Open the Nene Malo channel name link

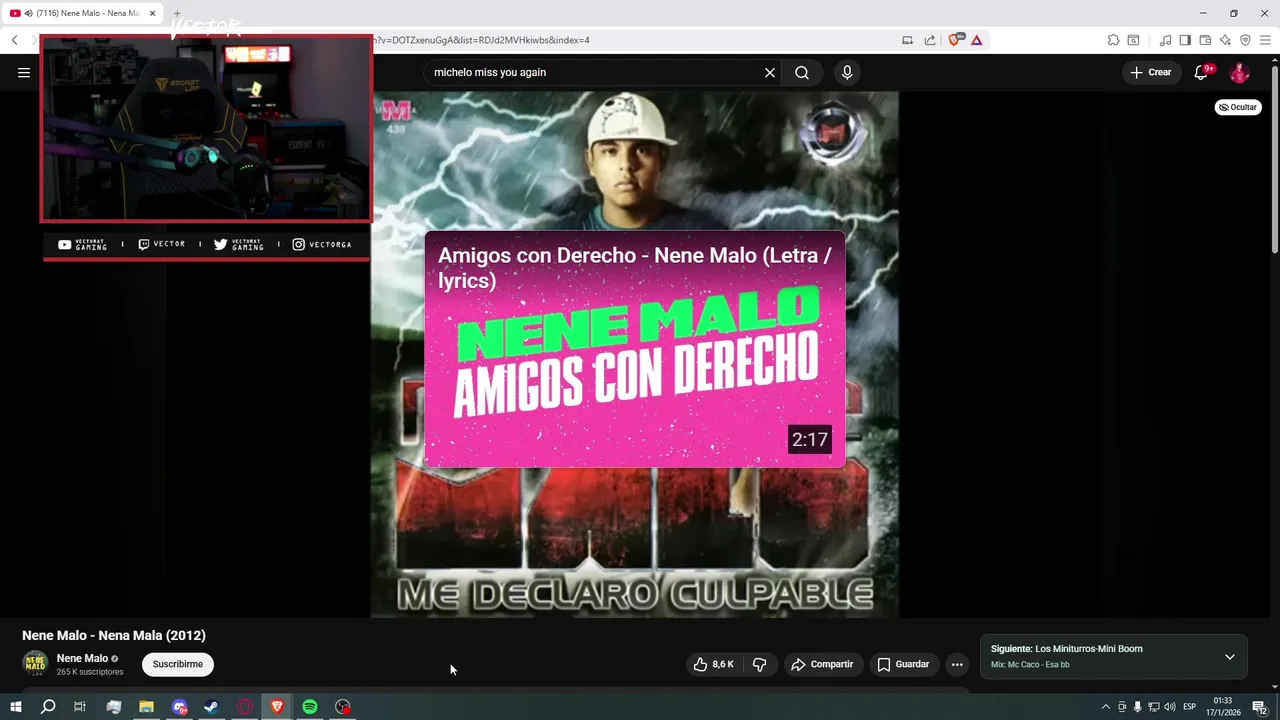82,658
